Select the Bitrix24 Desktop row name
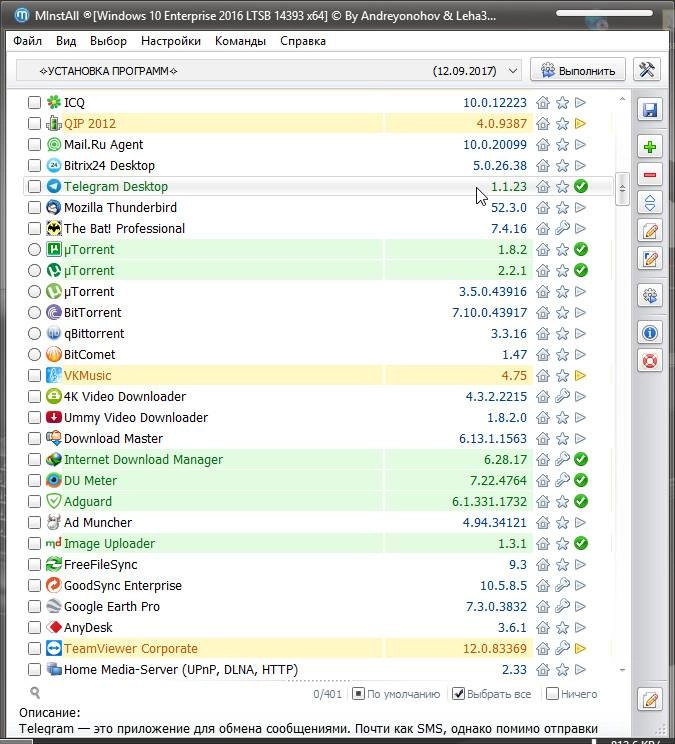 [110, 166]
